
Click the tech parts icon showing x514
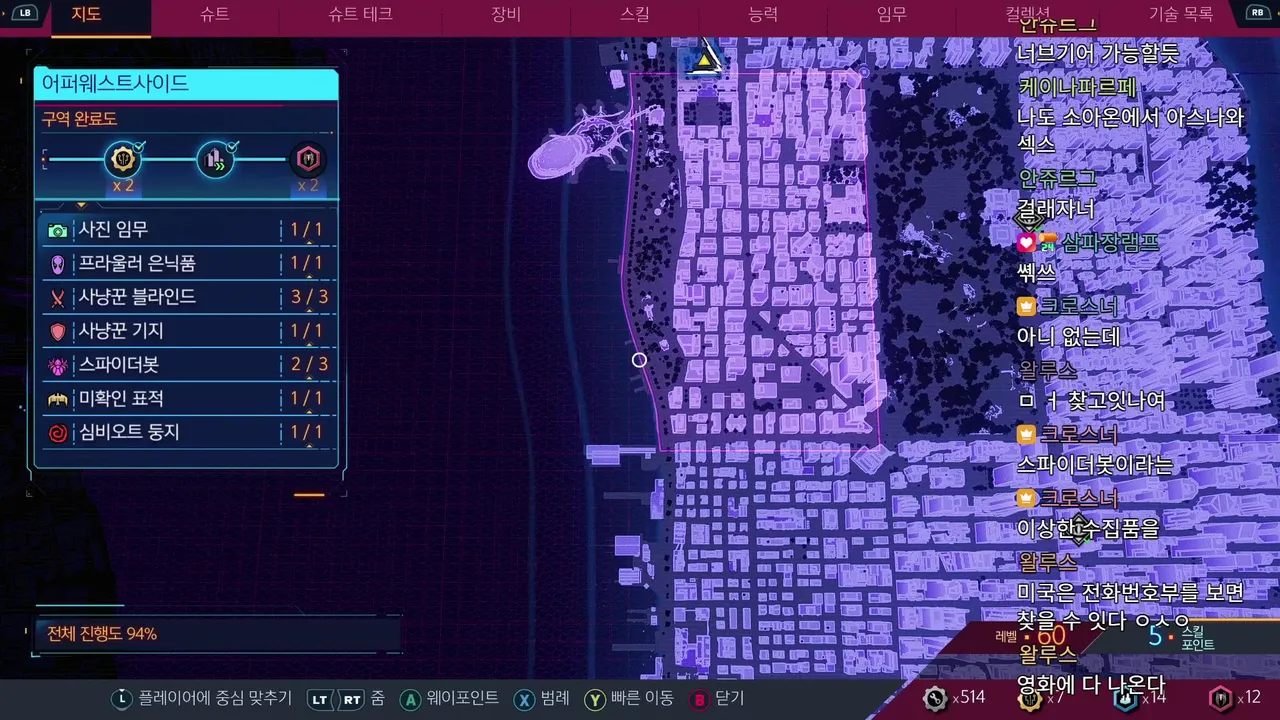[x=935, y=698]
